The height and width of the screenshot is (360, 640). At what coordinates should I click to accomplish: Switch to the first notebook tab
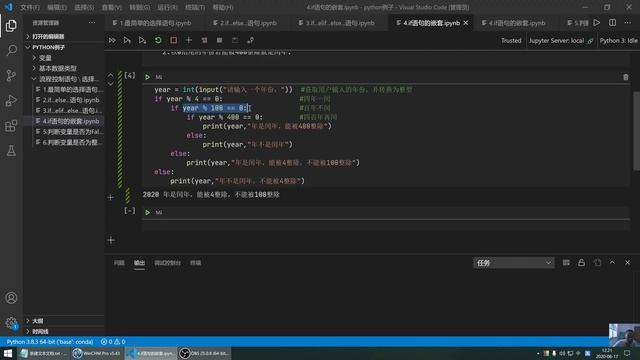pos(155,23)
